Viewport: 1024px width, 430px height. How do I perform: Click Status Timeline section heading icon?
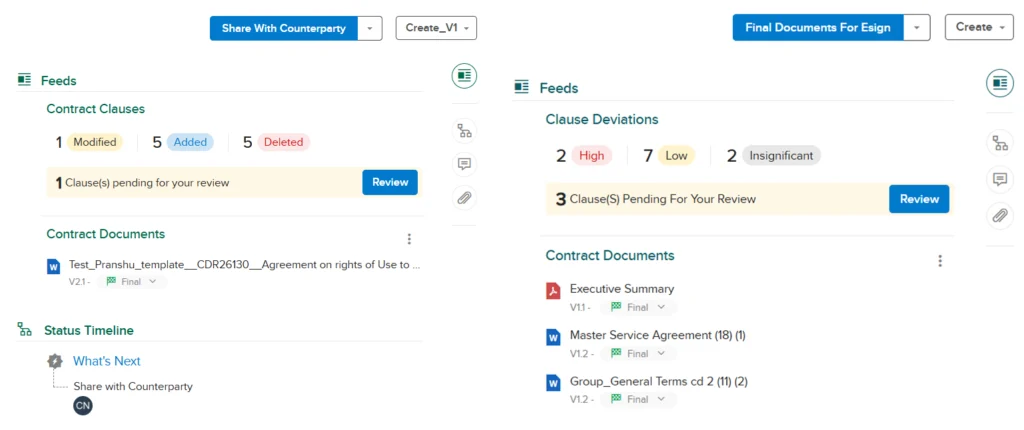pos(25,330)
